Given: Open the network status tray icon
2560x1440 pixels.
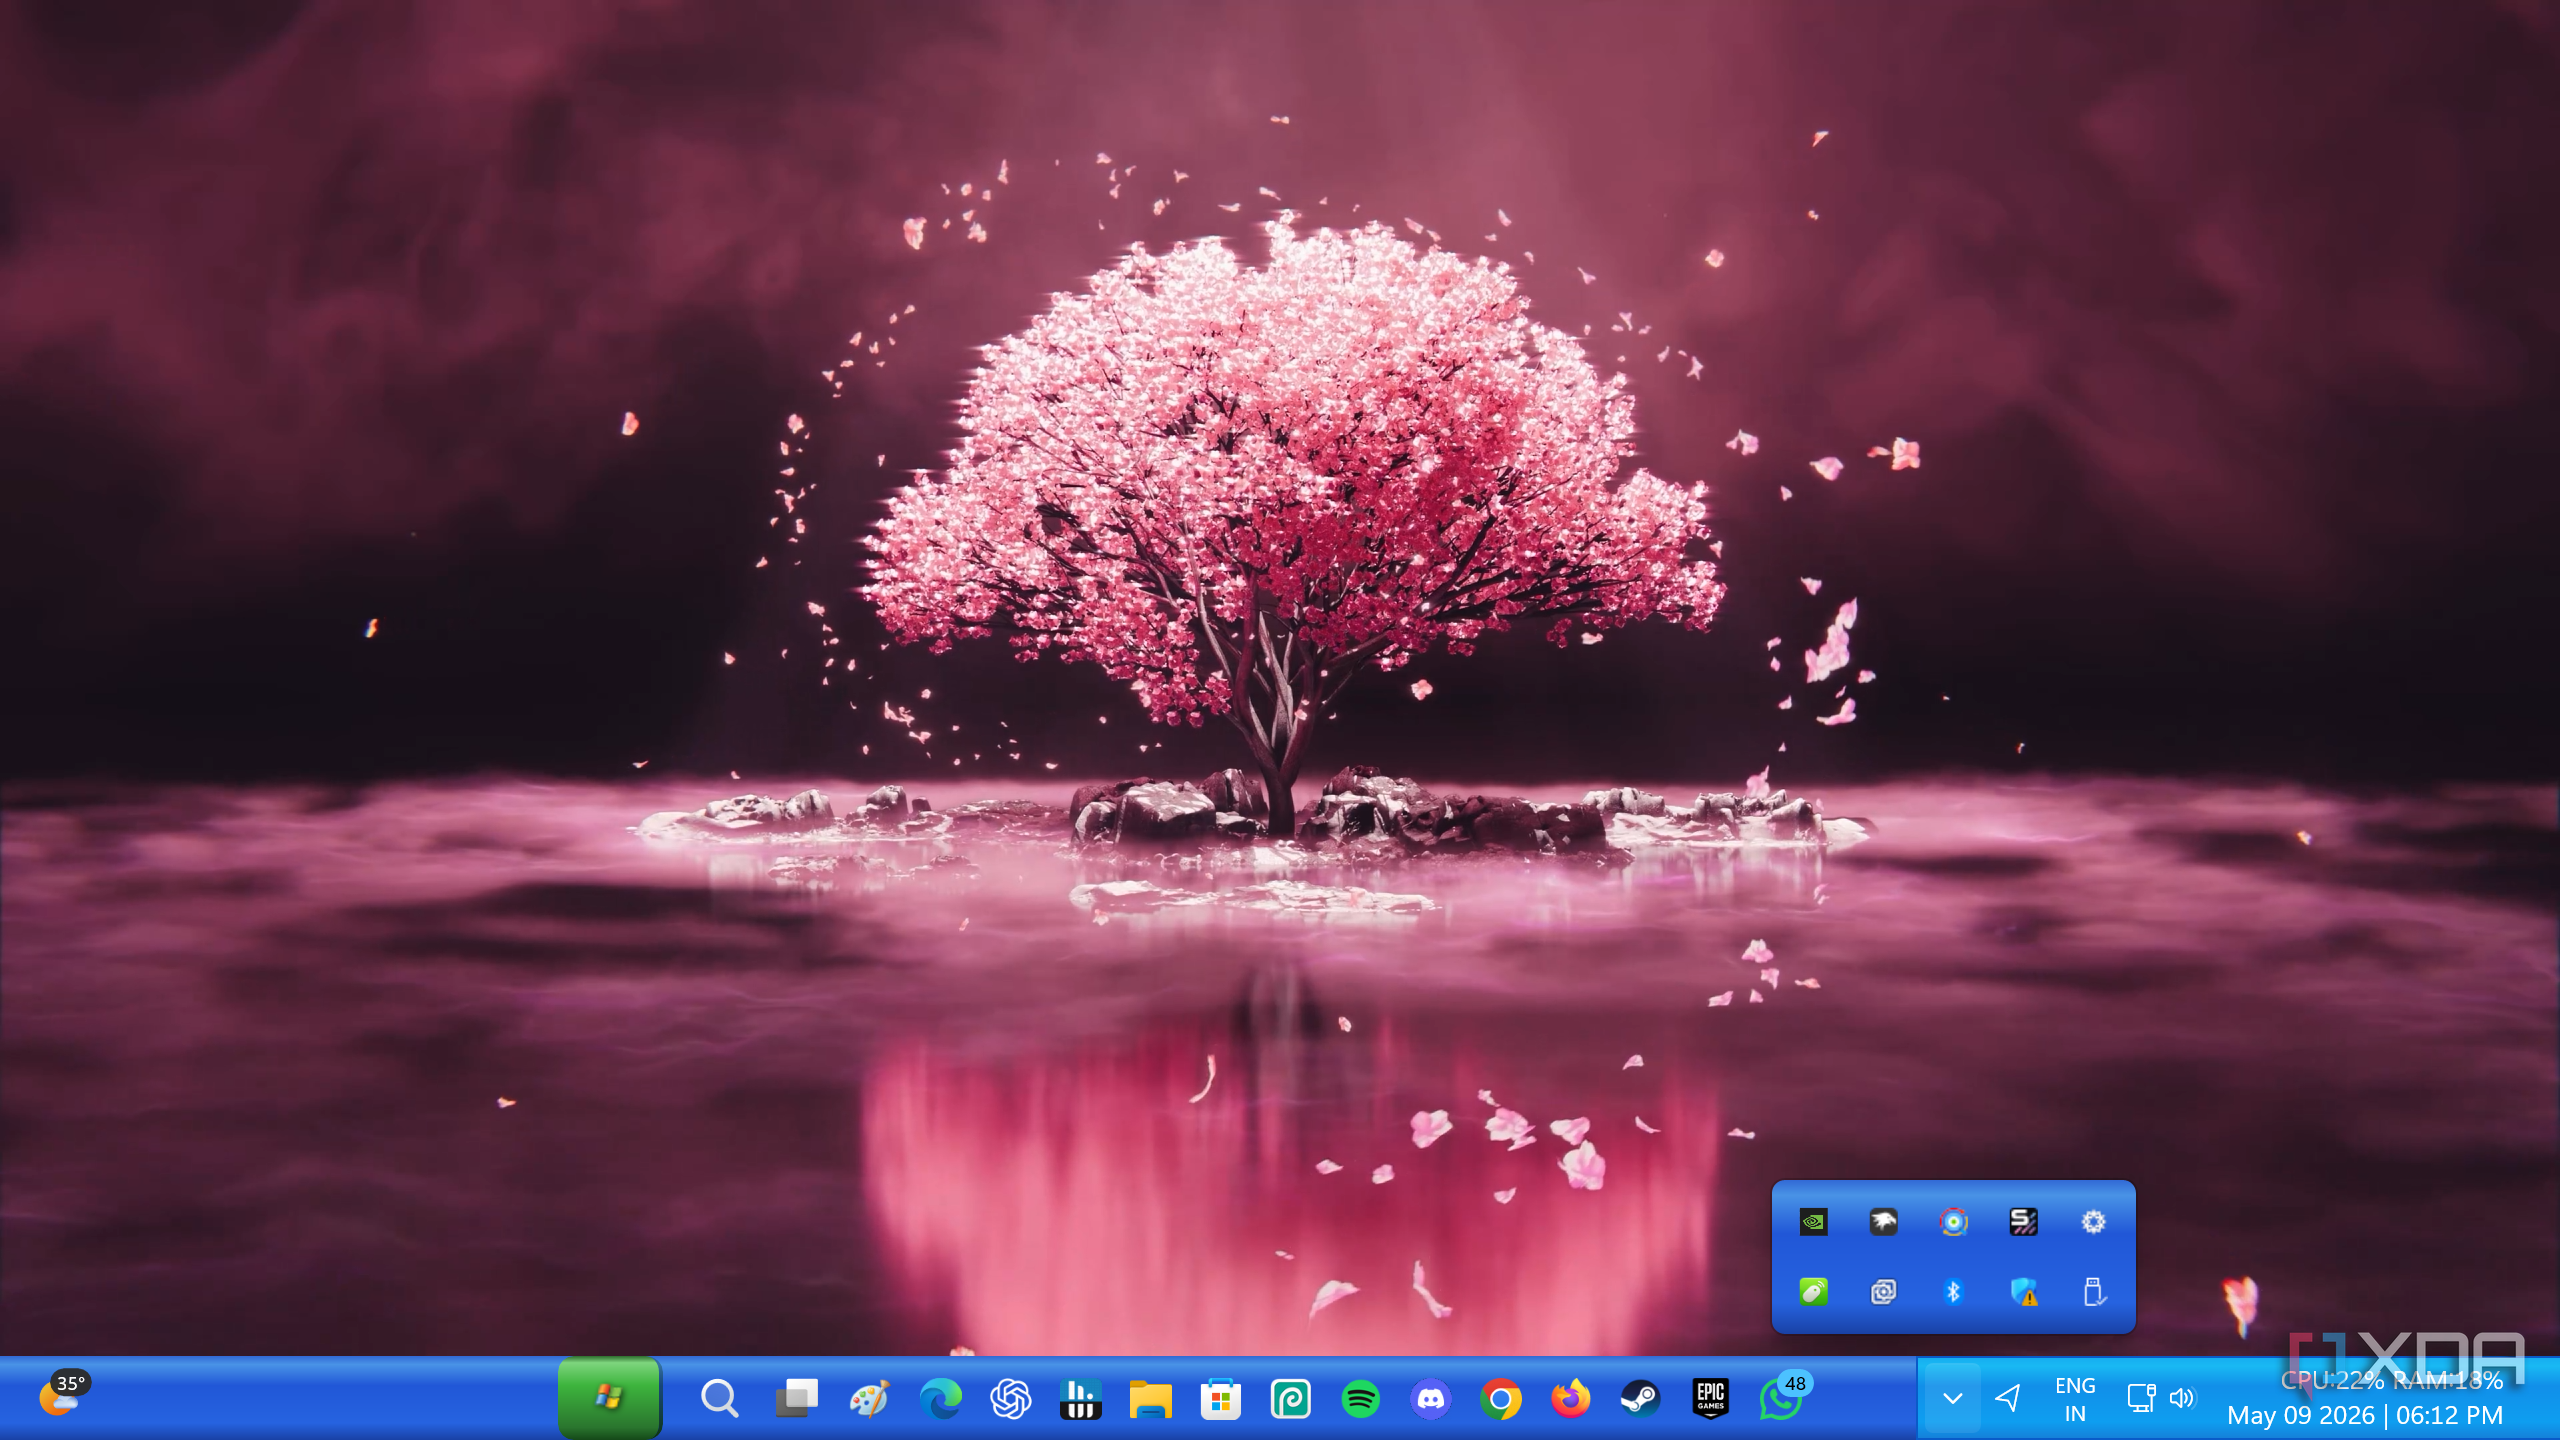Looking at the screenshot, I should pyautogui.click(x=2140, y=1398).
